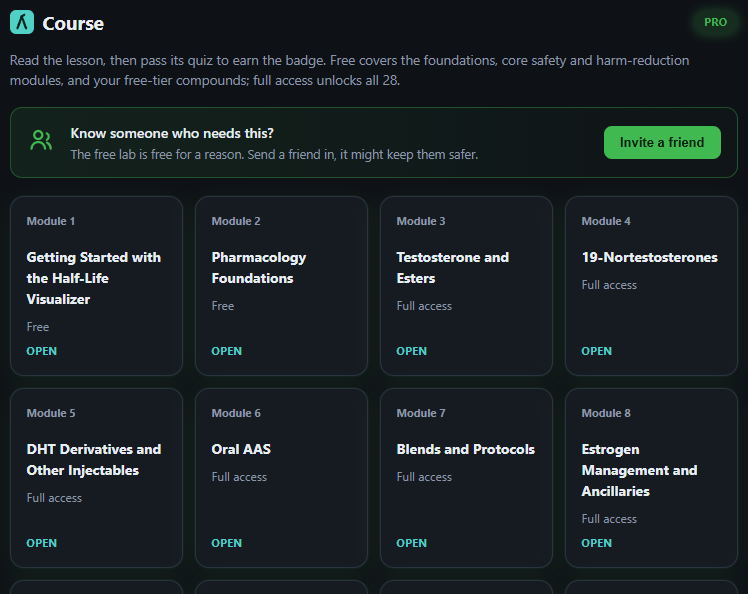Select the 19-Nortestosterones card title
Image resolution: width=748 pixels, height=594 pixels.
649,258
